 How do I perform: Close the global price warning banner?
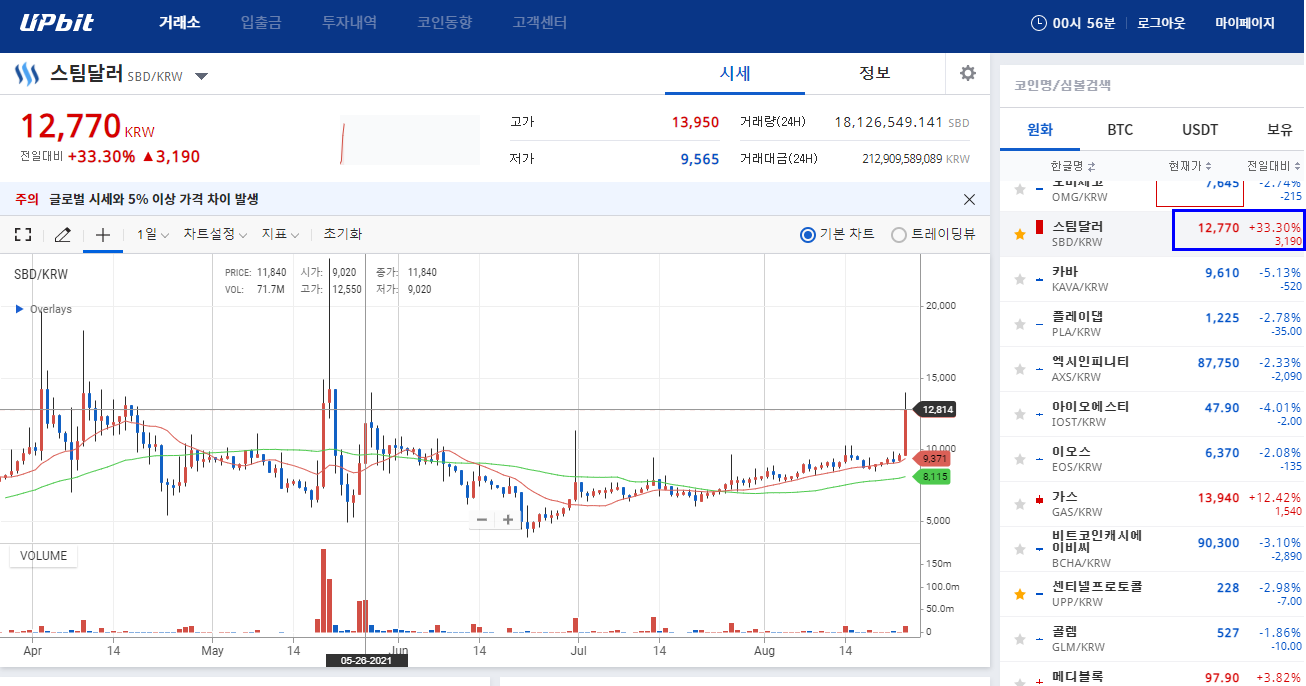(969, 199)
